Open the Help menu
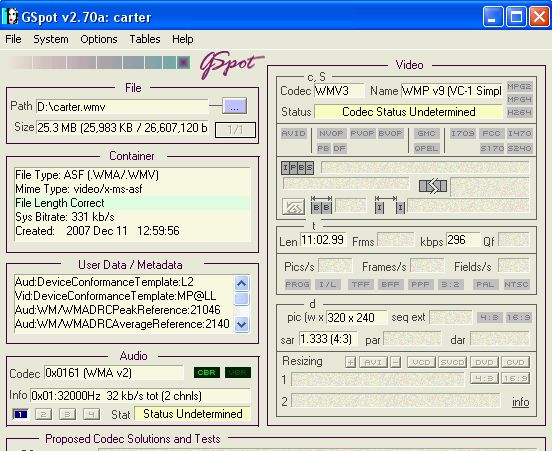 coord(182,39)
